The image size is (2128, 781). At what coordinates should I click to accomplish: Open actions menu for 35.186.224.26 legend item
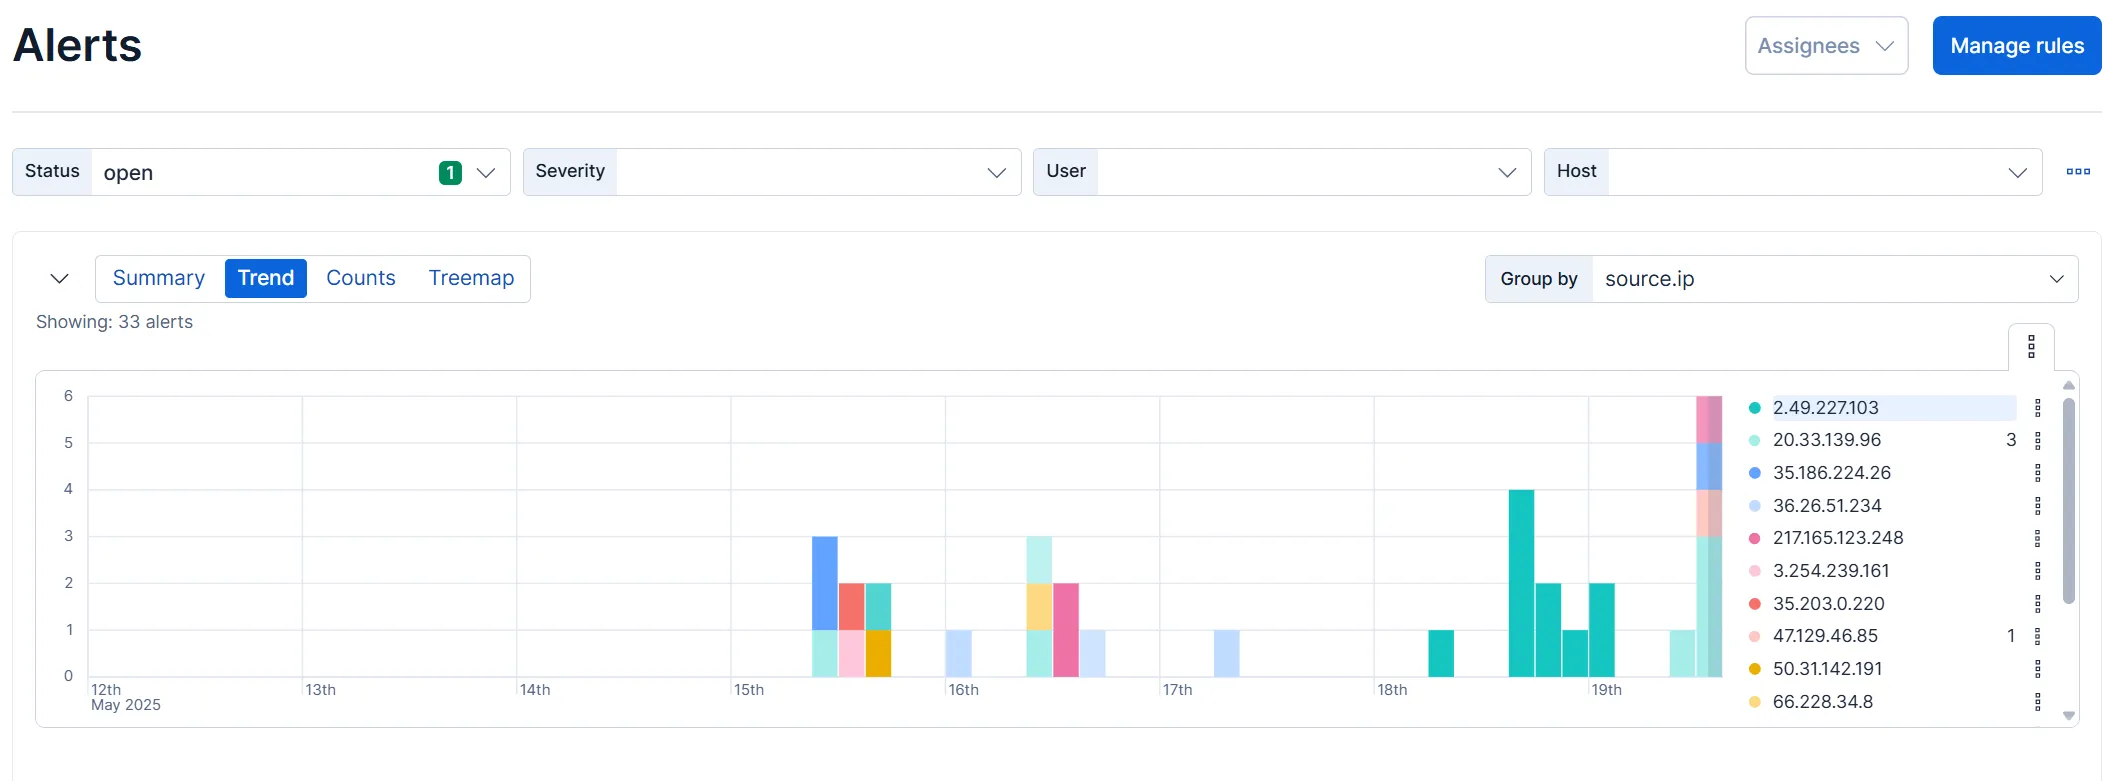[x=2037, y=473]
